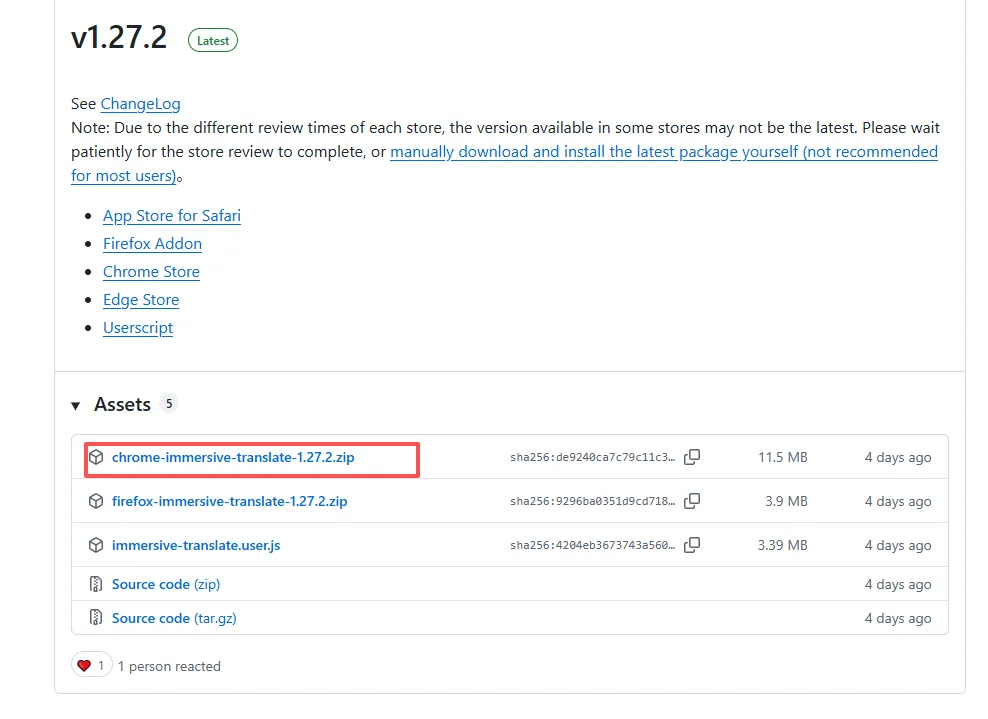Click the 3.9 MB file size
Viewport: 988px width, 719px height.
point(786,502)
